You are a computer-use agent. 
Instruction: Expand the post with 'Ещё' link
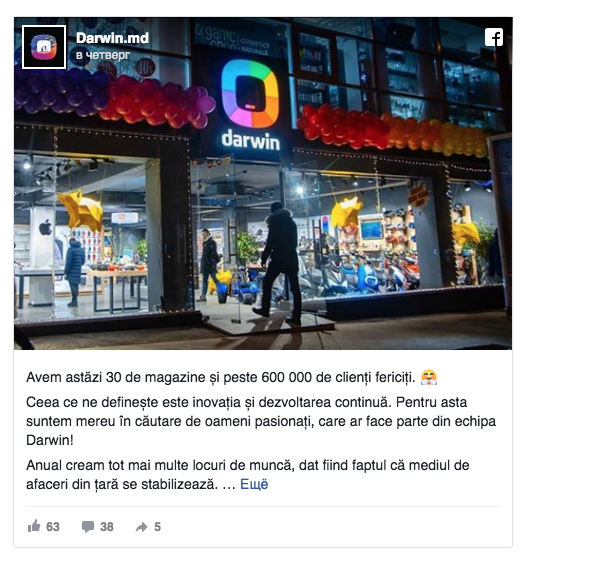click(x=254, y=484)
